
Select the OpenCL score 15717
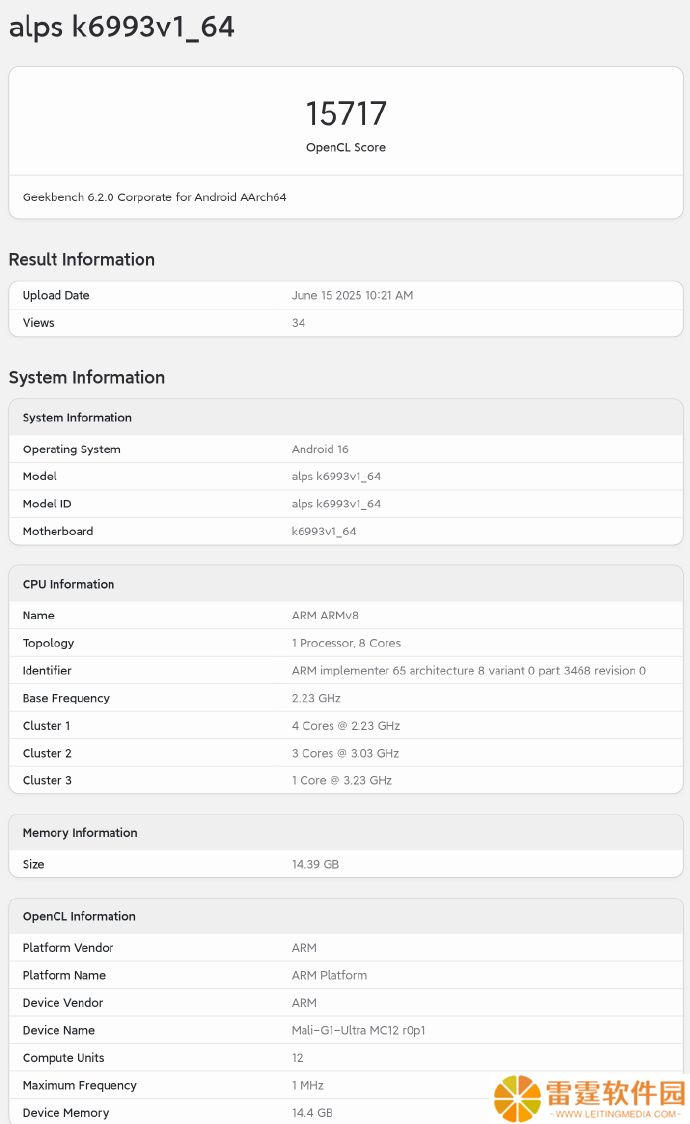point(346,113)
